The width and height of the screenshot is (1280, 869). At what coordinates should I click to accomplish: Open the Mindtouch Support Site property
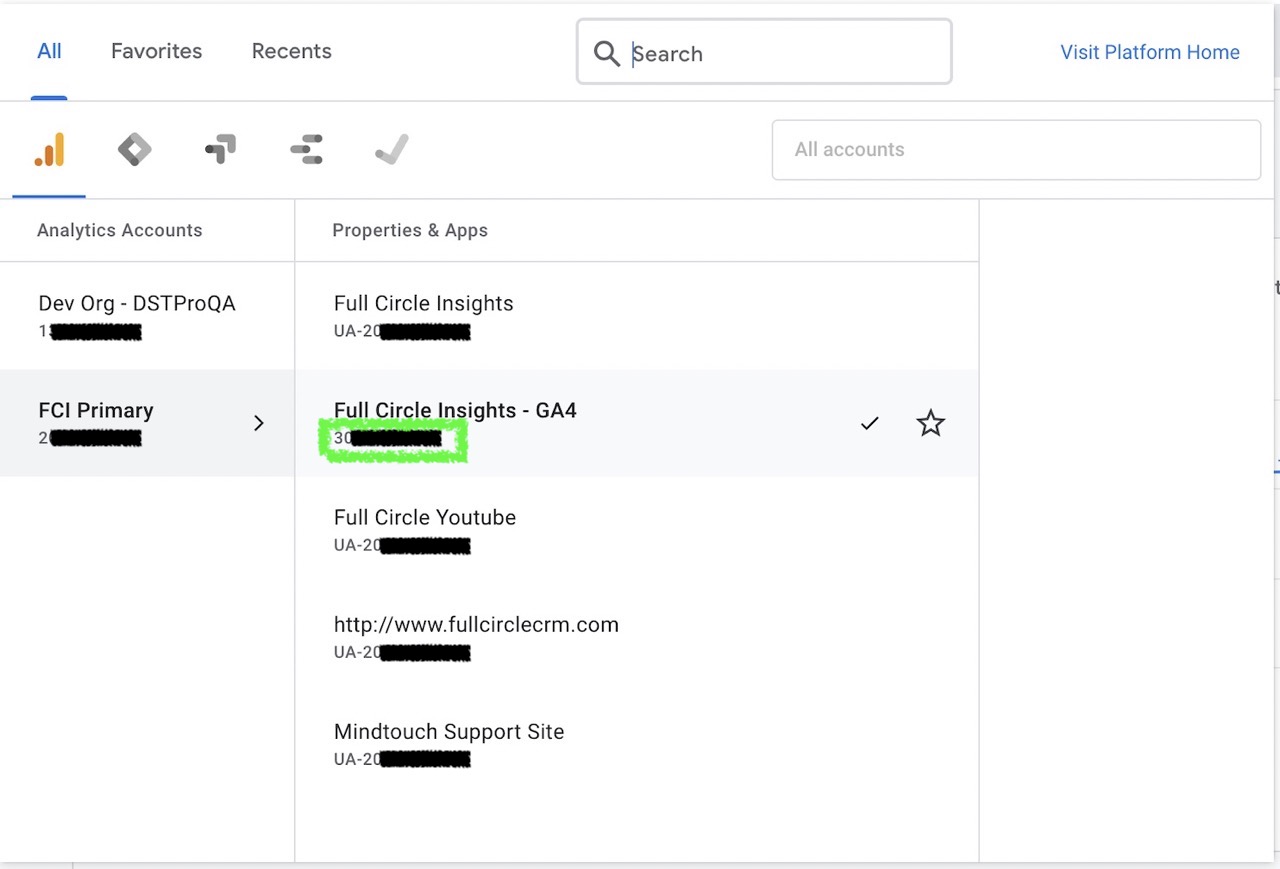(x=637, y=744)
